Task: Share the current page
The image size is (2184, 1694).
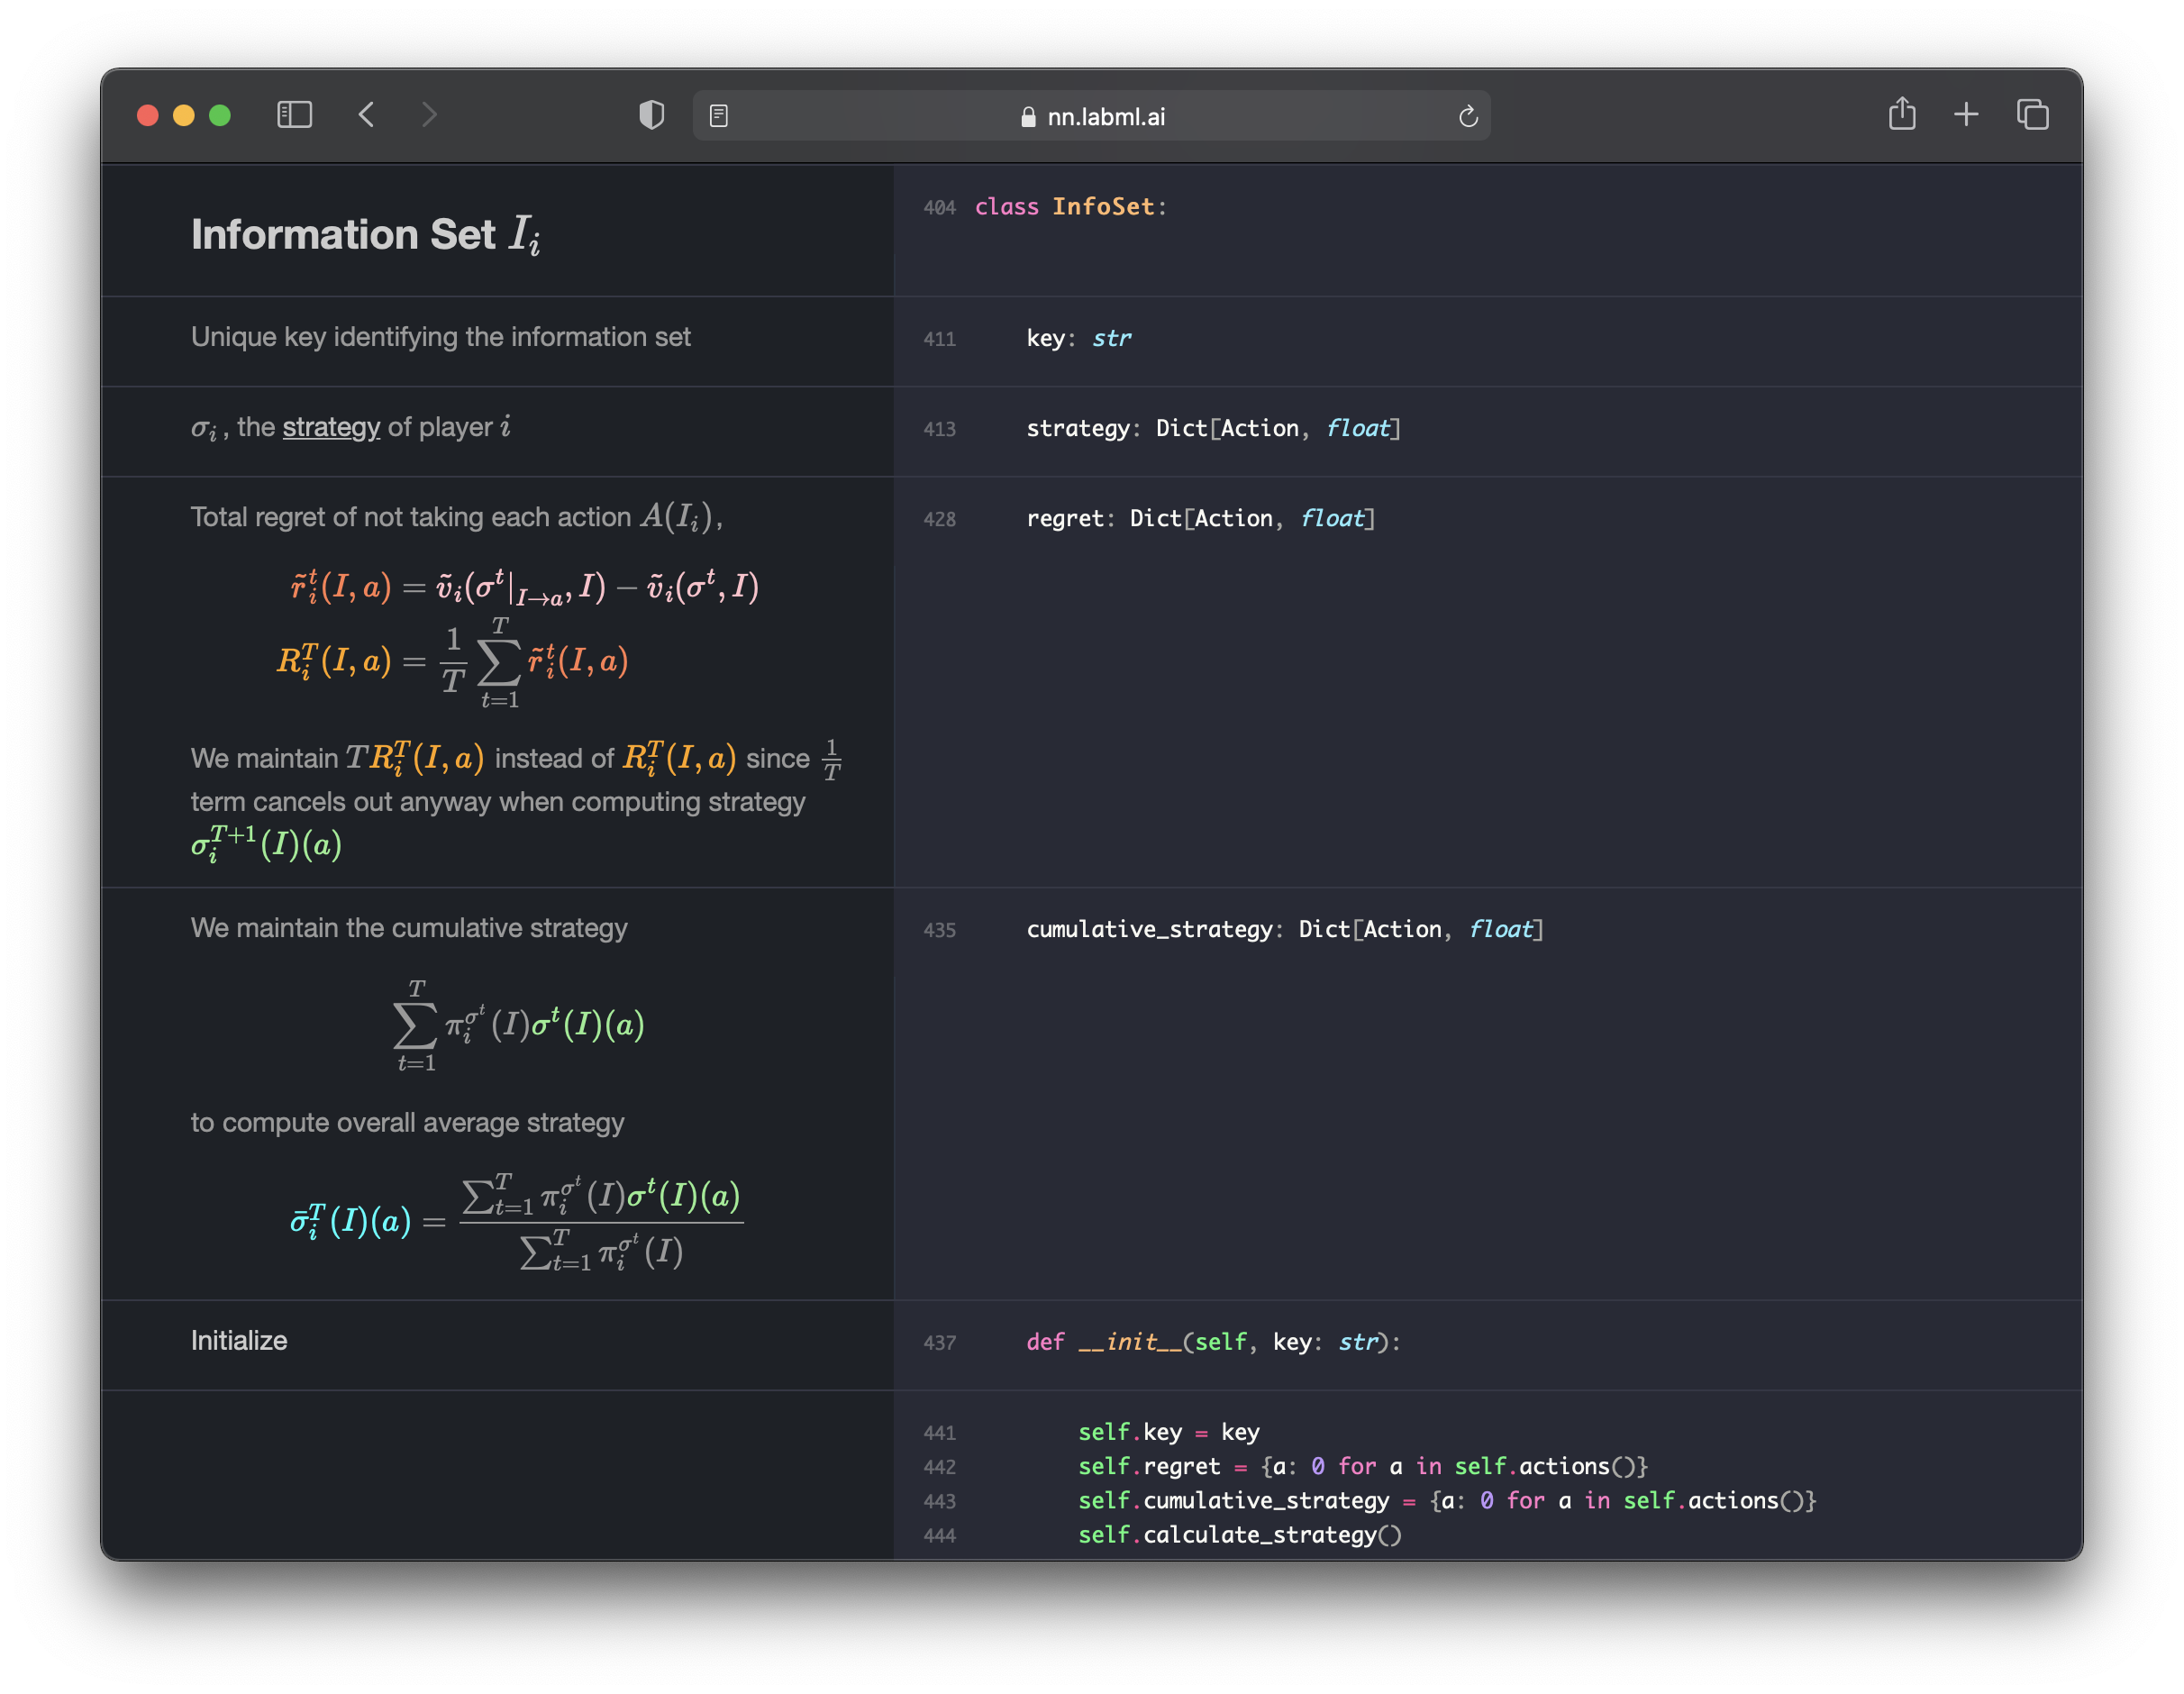Action: pyautogui.click(x=1901, y=114)
